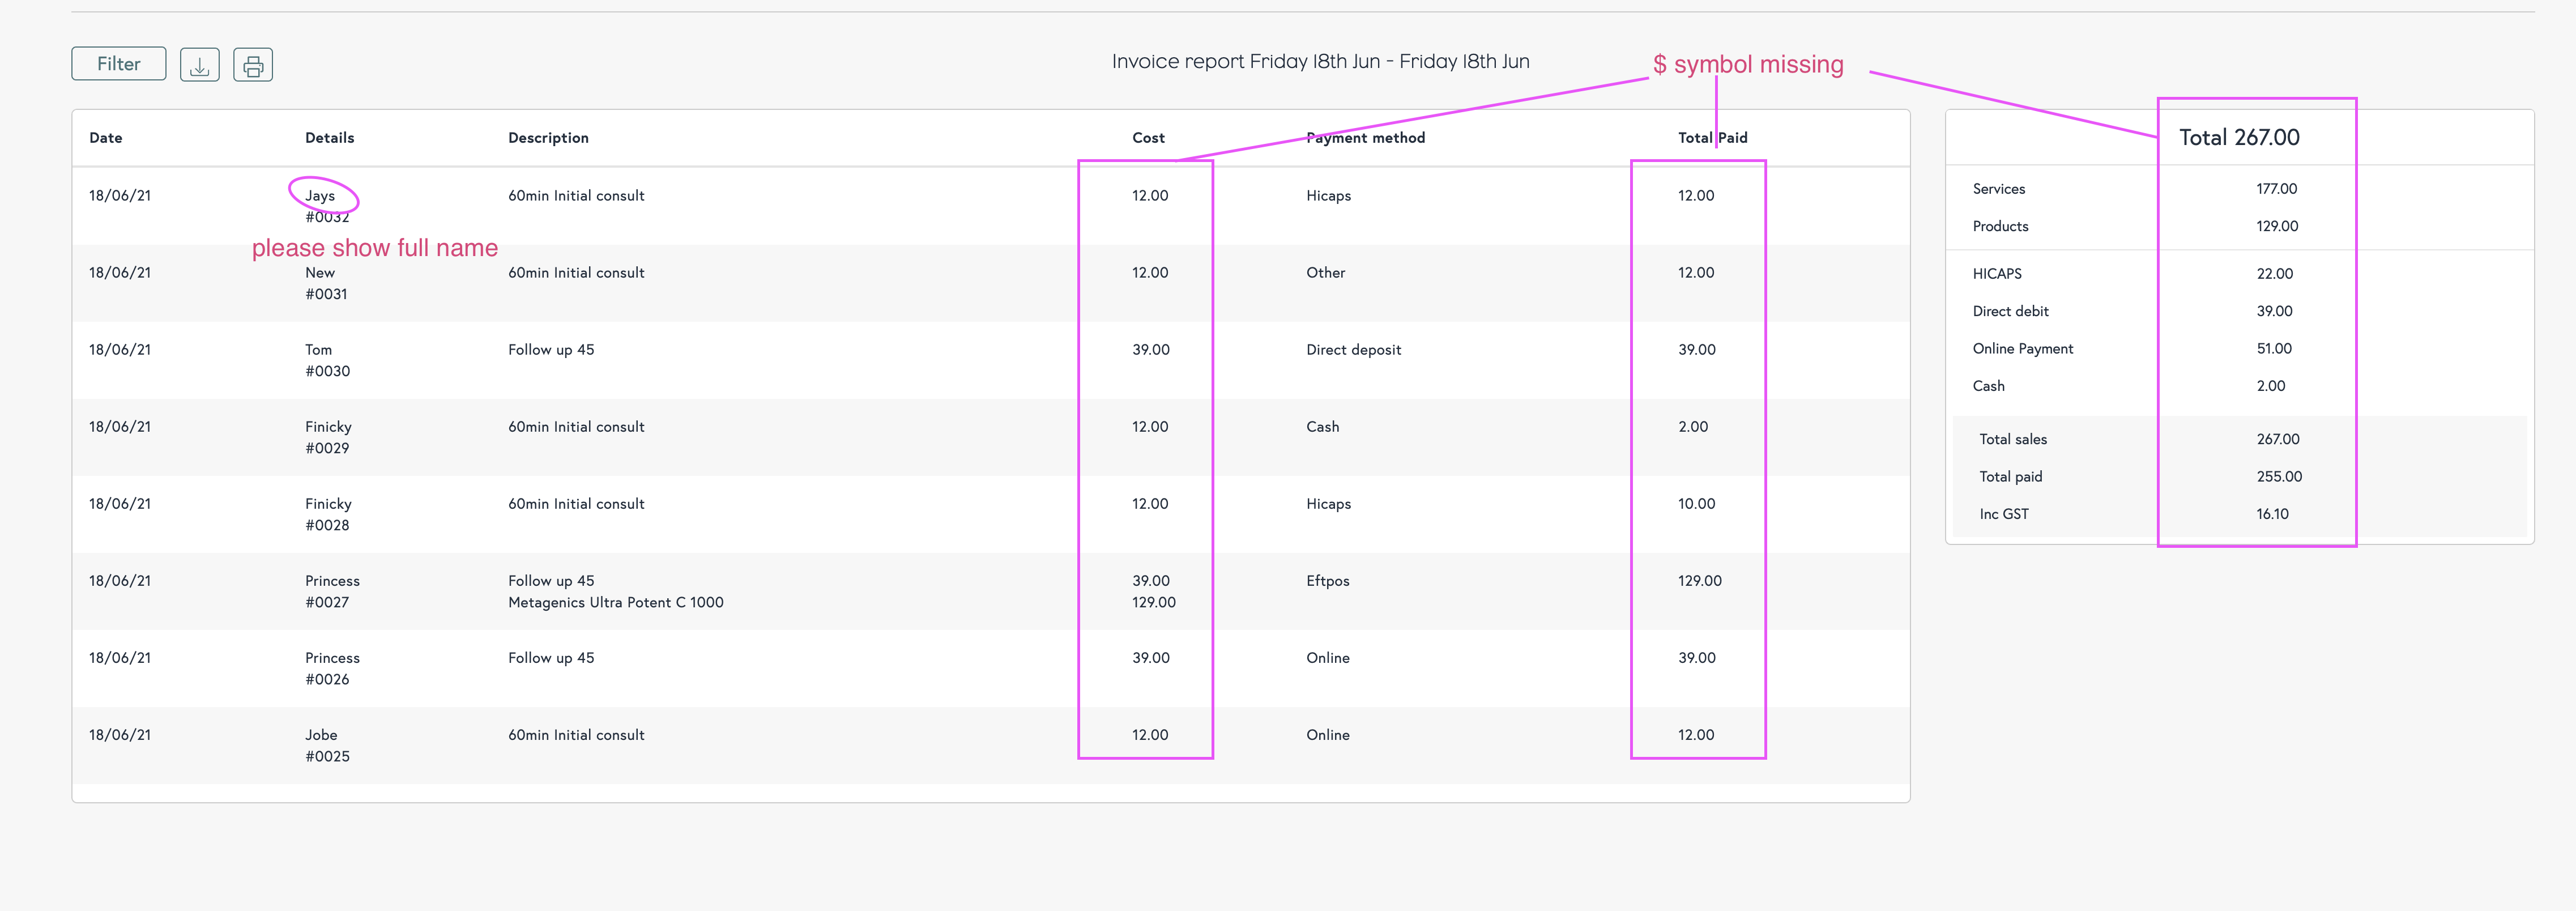Click the Description column header
The height and width of the screenshot is (911, 2576).
[548, 138]
